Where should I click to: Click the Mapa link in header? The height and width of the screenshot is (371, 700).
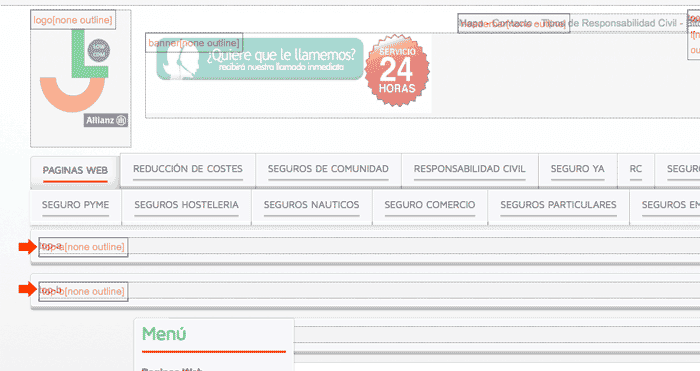(471, 23)
